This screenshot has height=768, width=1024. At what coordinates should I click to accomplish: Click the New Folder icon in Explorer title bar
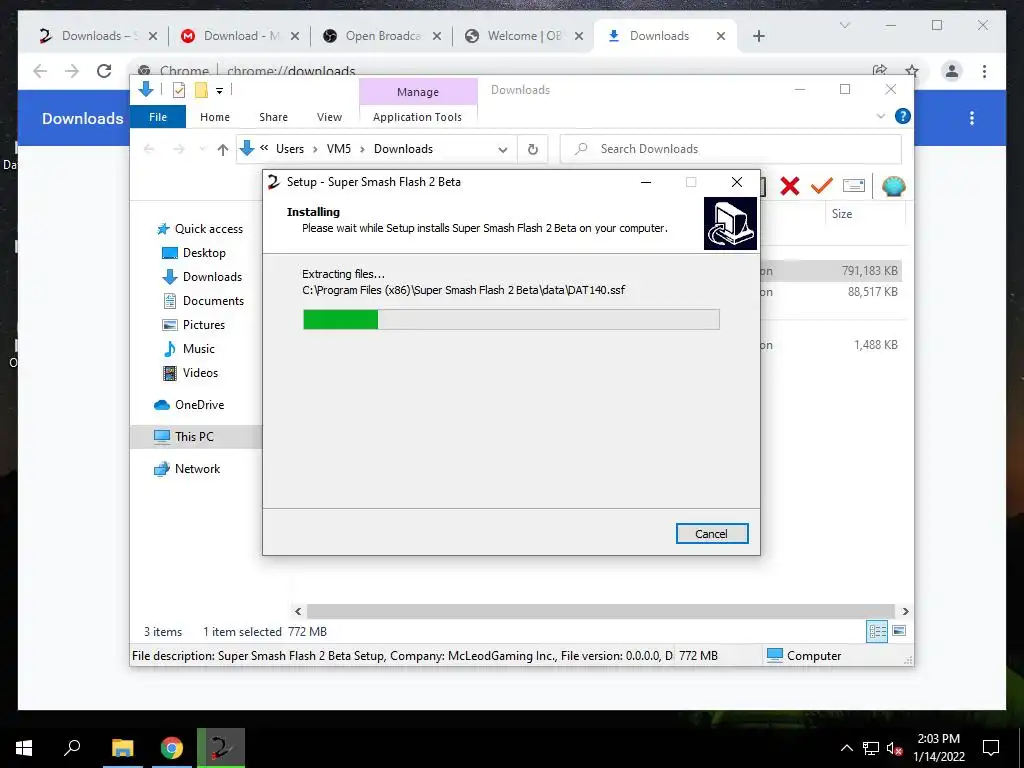201,90
